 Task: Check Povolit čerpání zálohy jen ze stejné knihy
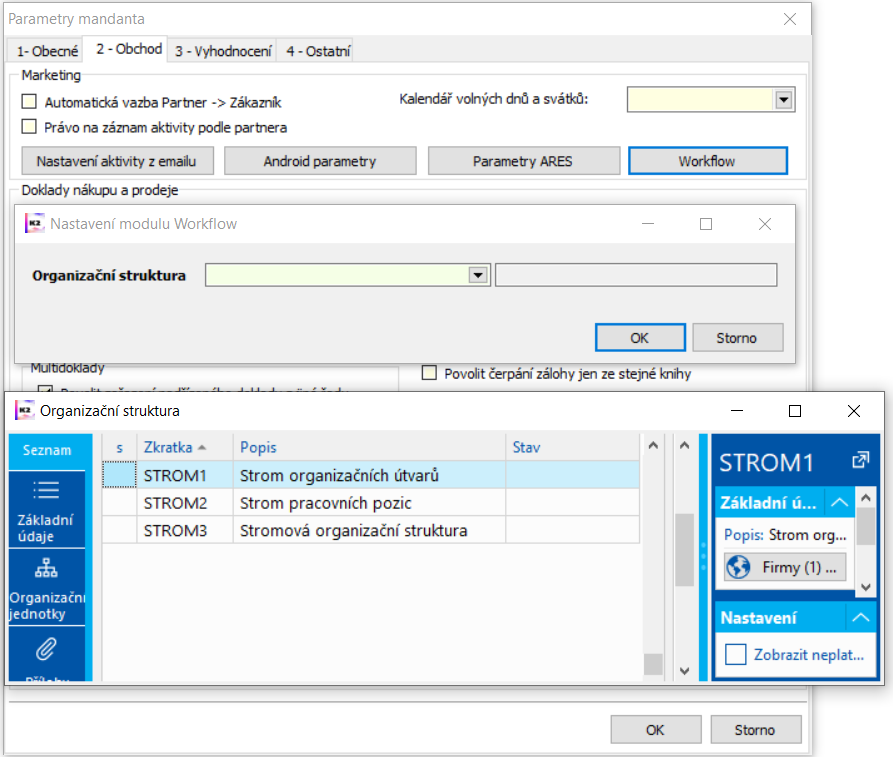[x=429, y=373]
